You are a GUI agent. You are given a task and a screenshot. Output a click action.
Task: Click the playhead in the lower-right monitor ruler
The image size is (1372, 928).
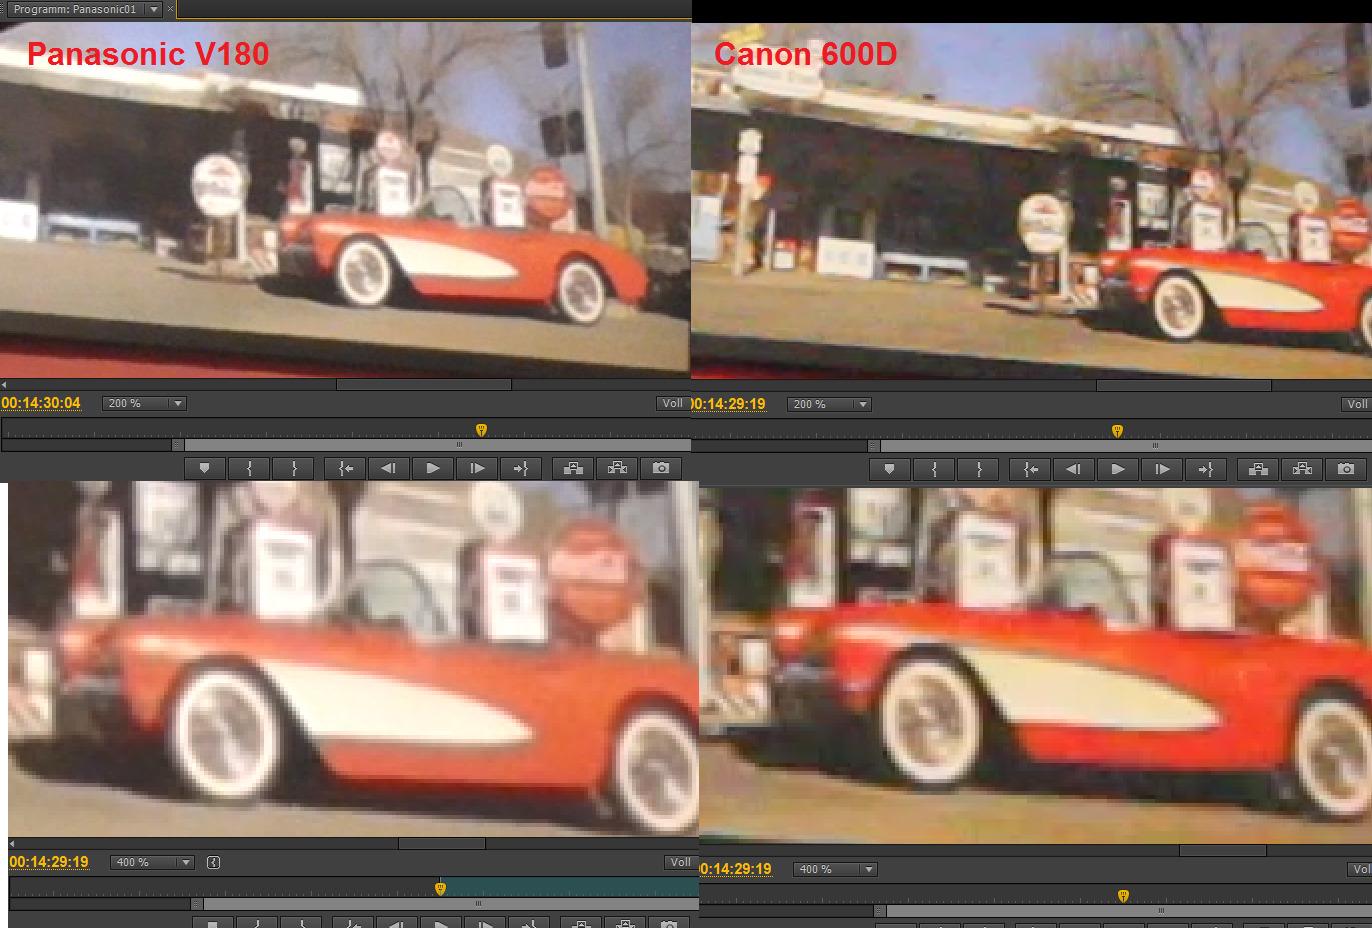[x=1123, y=896]
